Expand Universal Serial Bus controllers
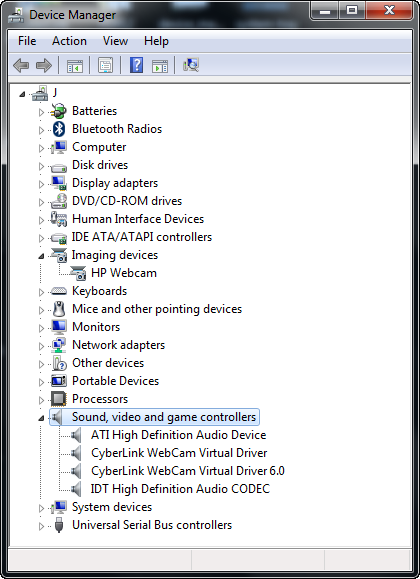The width and height of the screenshot is (420, 579). tap(41, 526)
